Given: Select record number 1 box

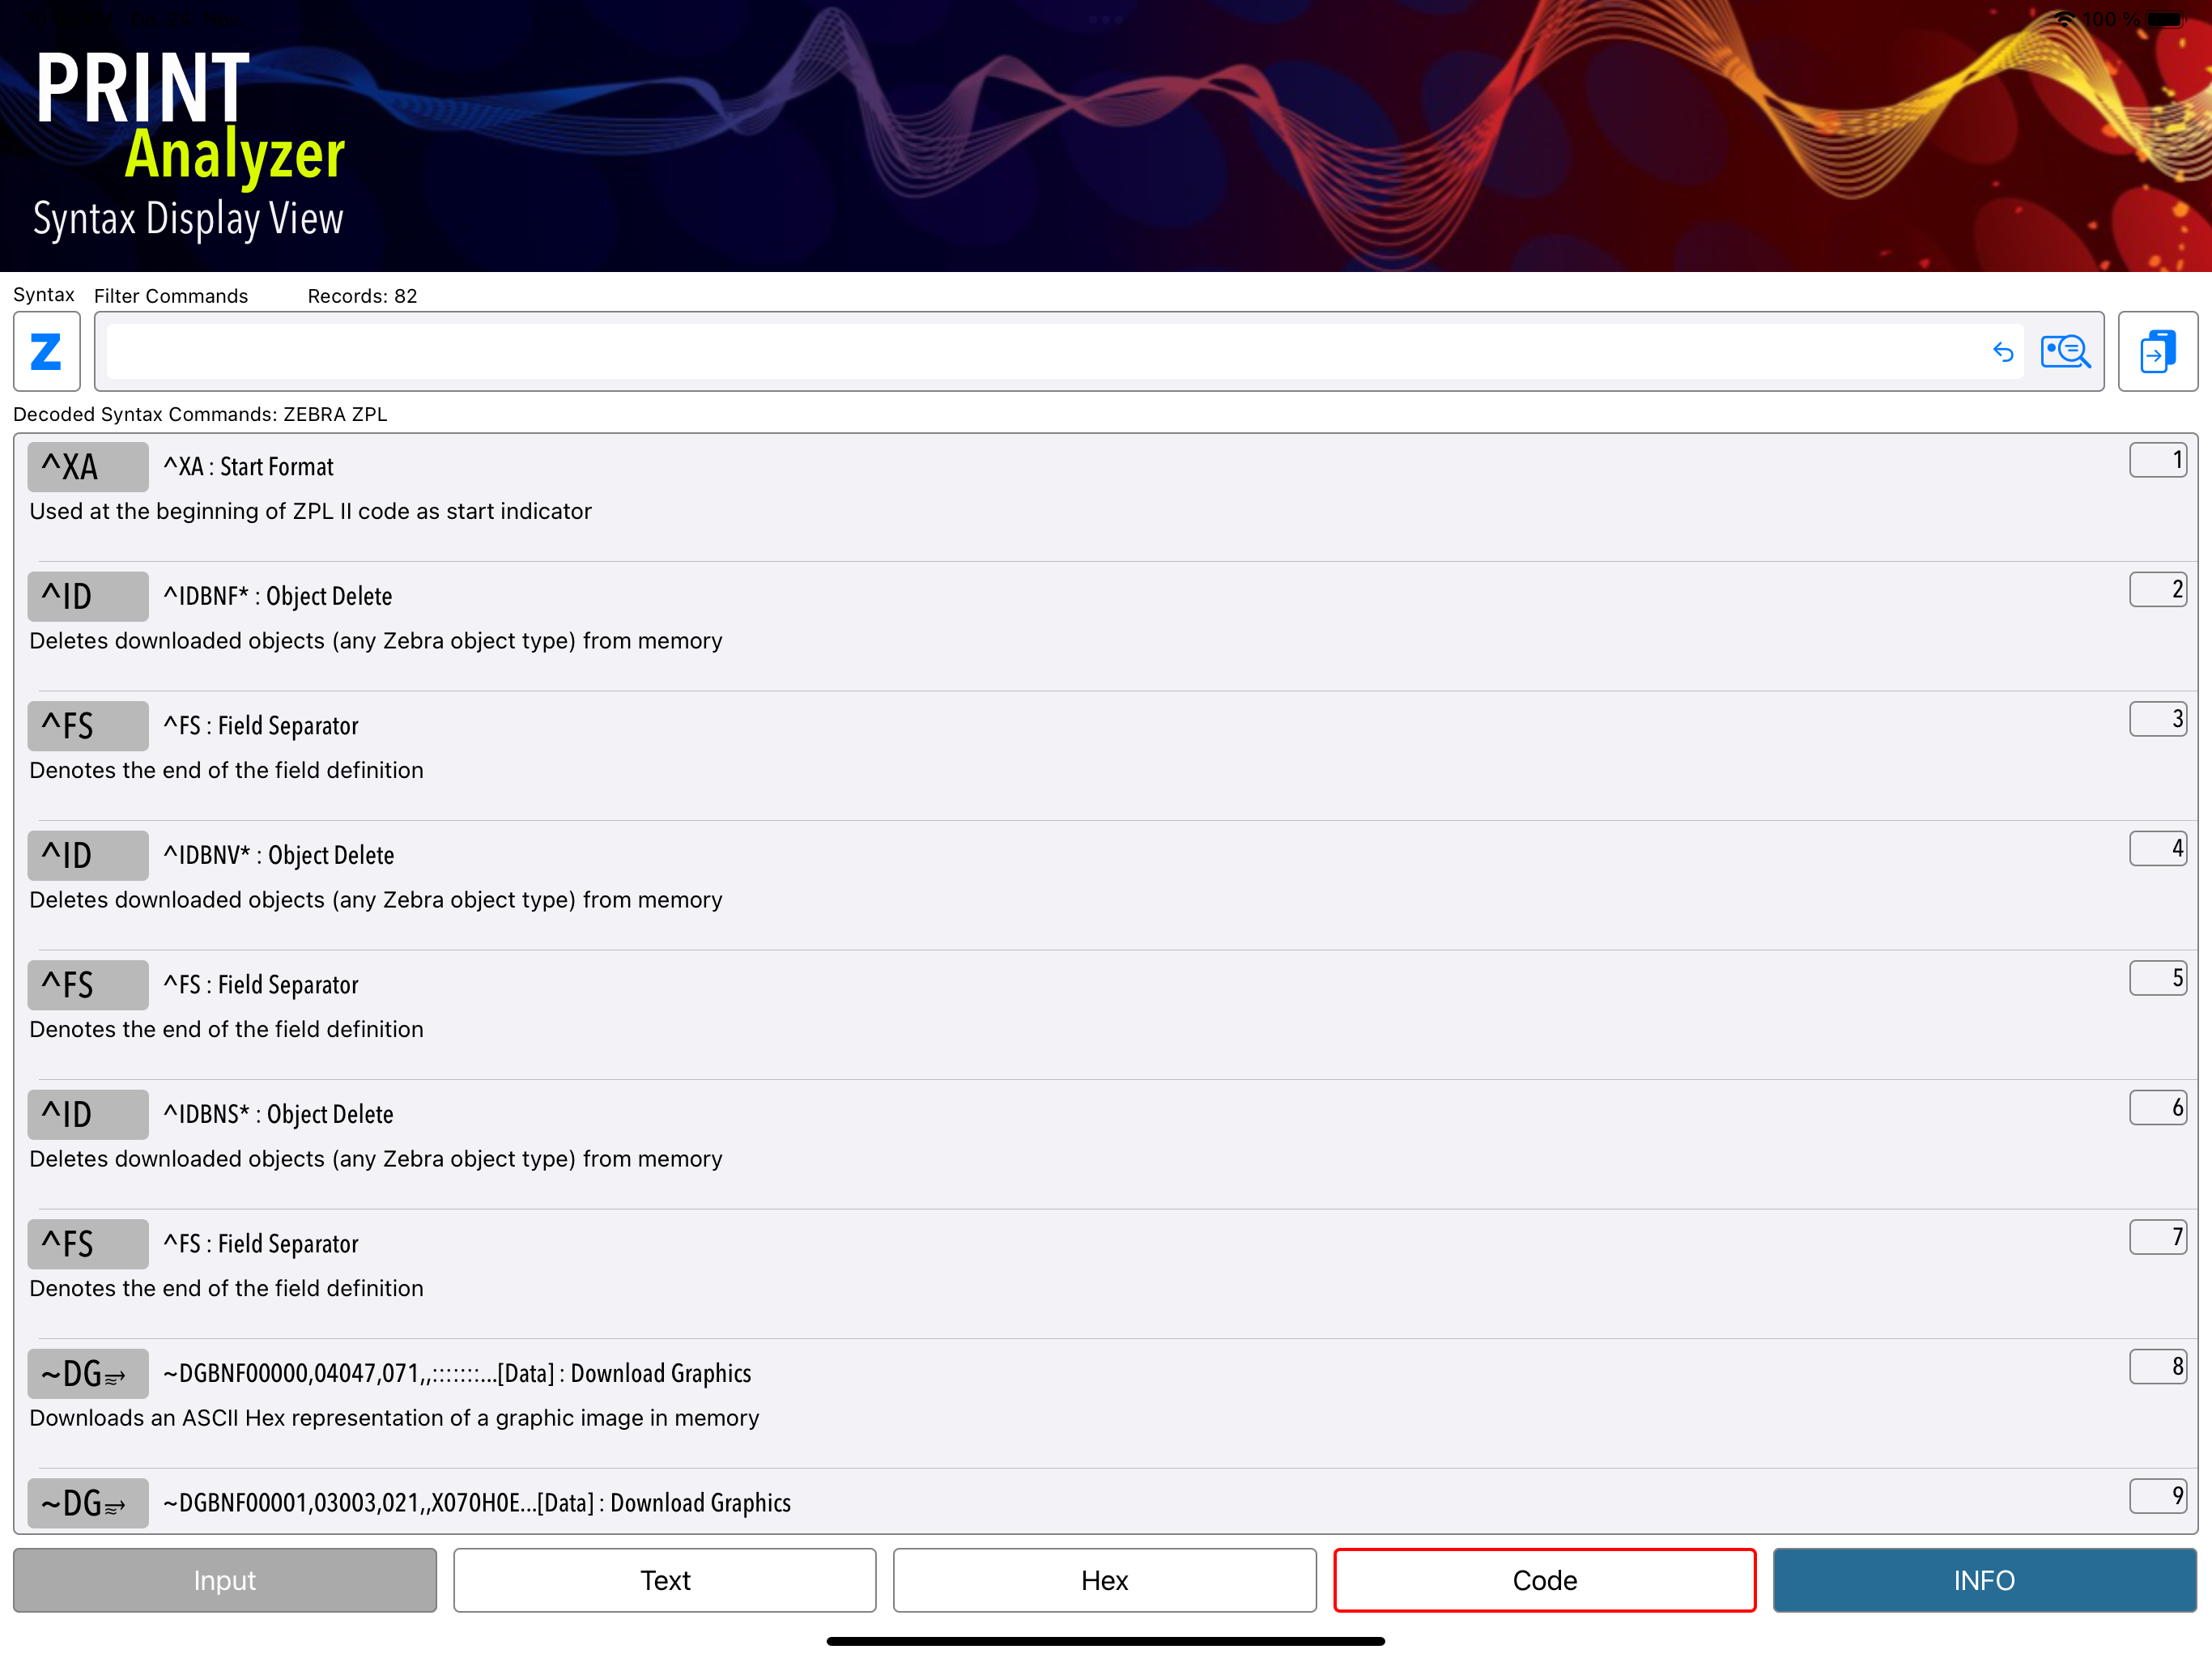Looking at the screenshot, I should (2157, 460).
